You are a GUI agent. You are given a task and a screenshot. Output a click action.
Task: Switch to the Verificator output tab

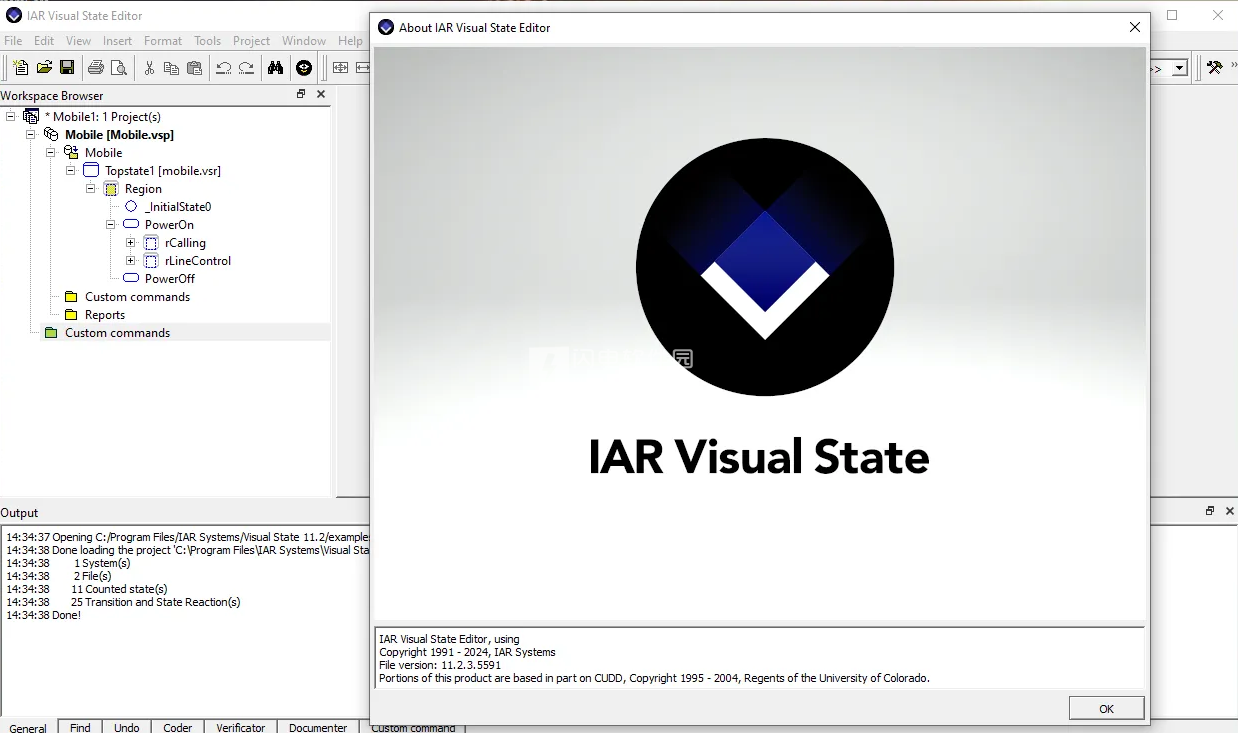[x=240, y=727]
